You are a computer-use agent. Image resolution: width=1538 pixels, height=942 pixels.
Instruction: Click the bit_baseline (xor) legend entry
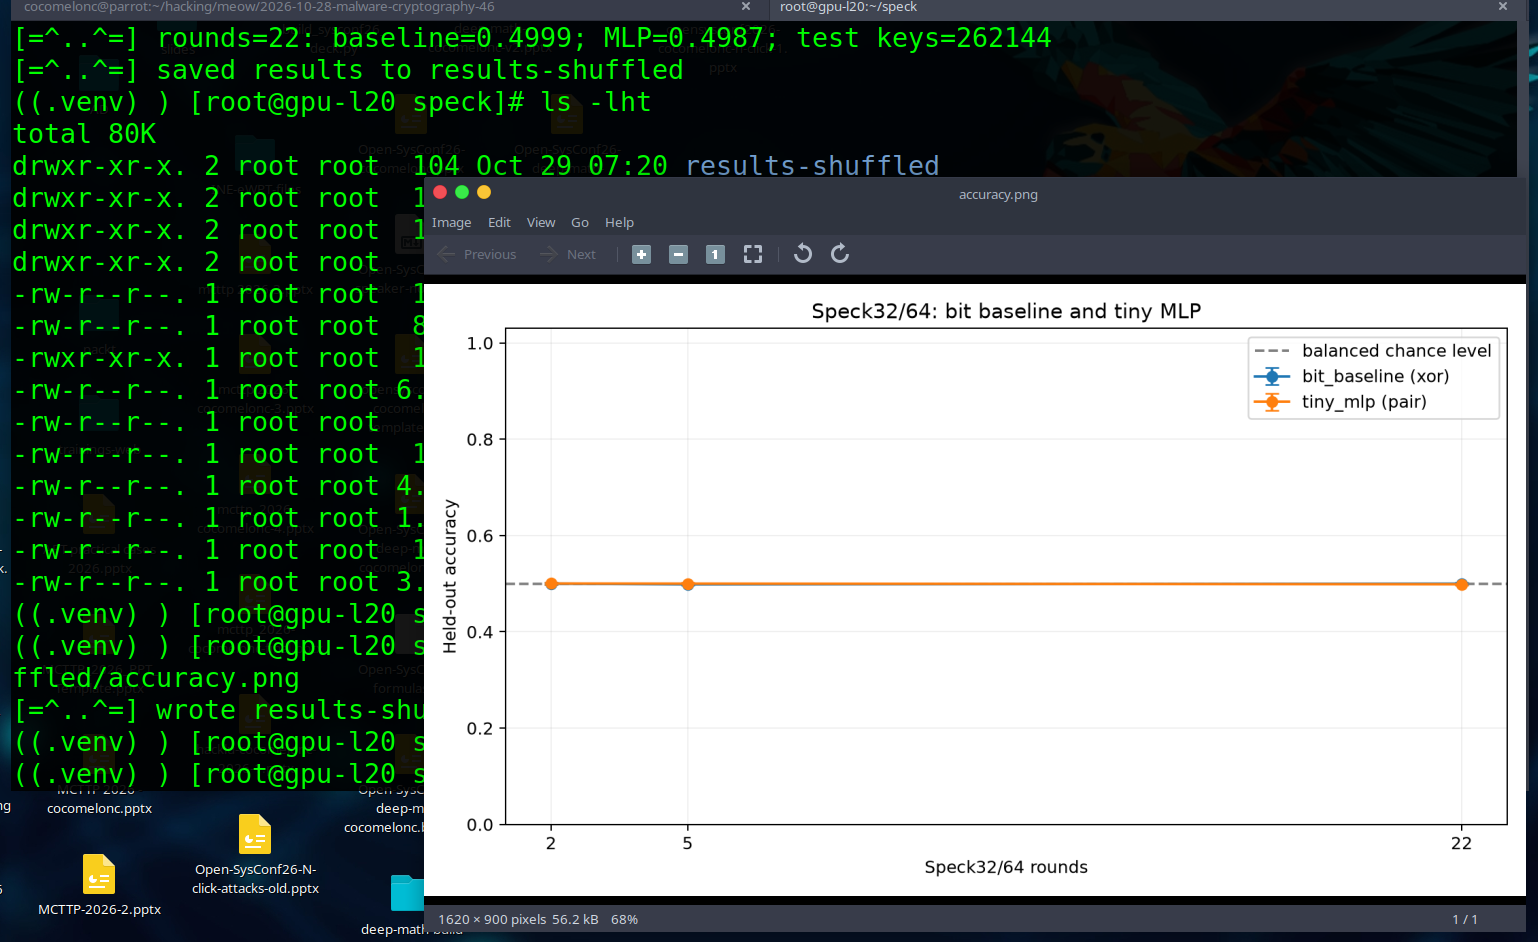click(x=1351, y=376)
